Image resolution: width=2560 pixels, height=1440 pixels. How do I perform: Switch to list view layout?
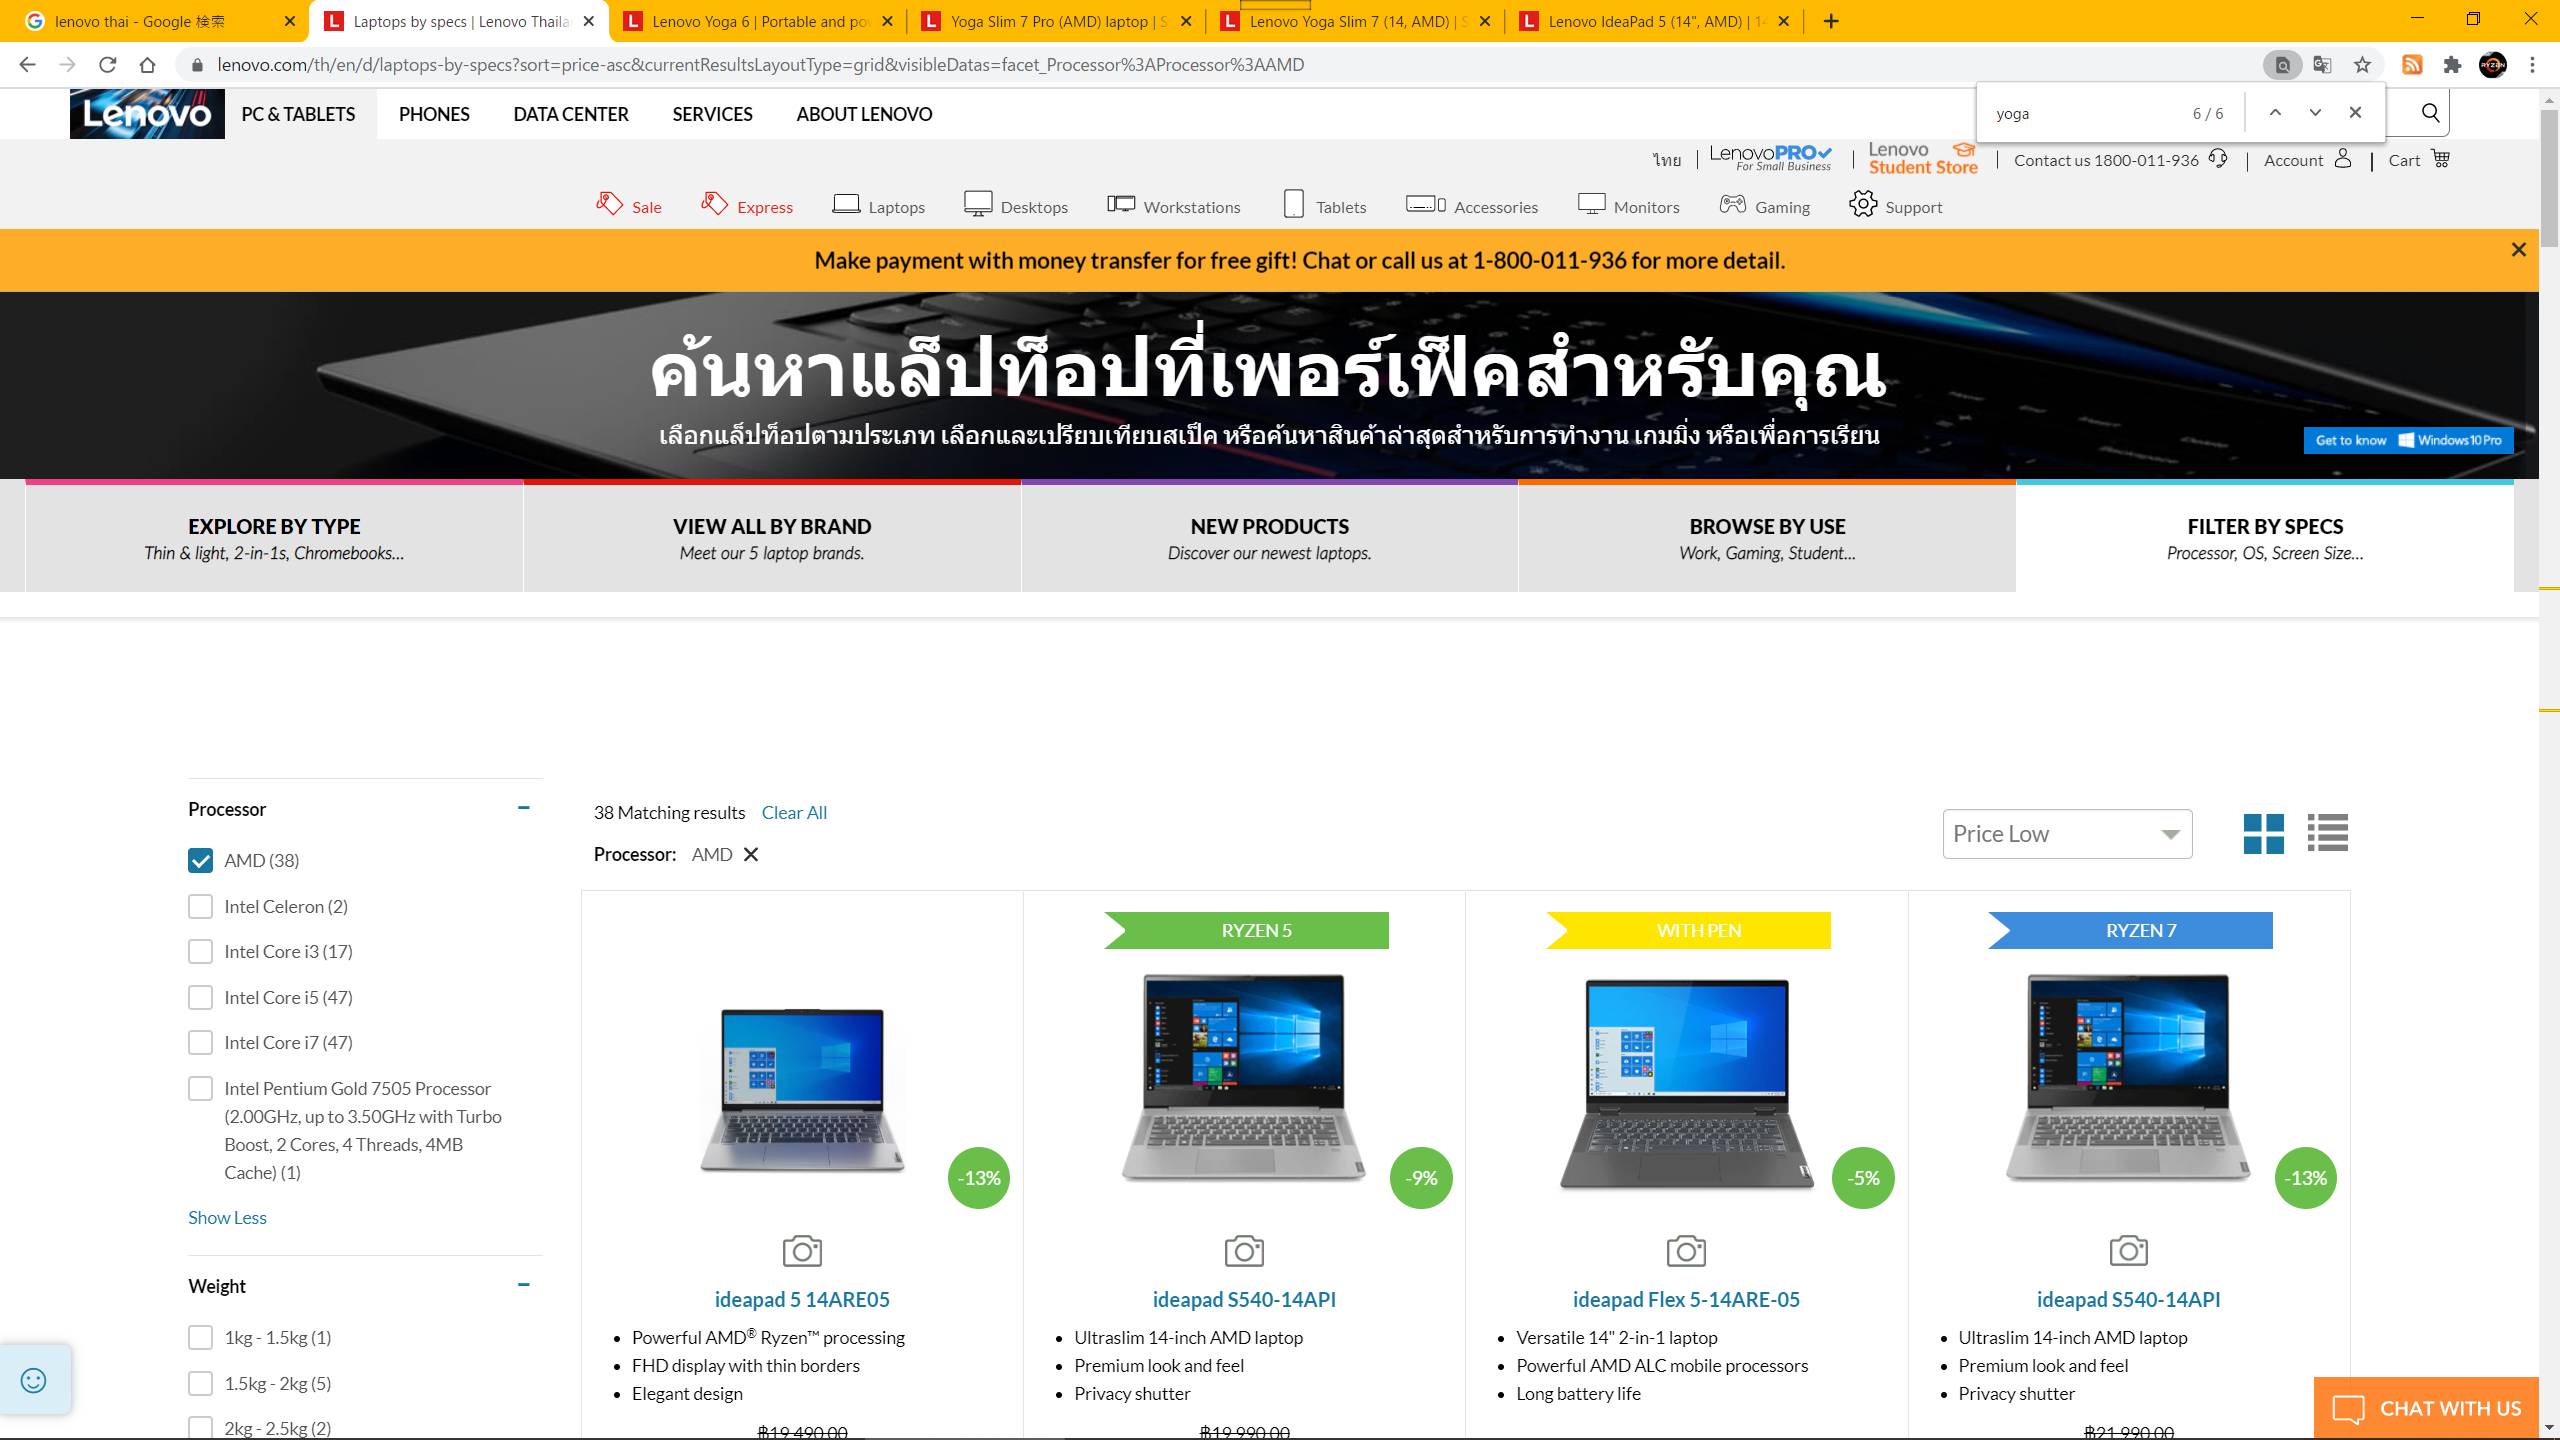pos(2327,833)
